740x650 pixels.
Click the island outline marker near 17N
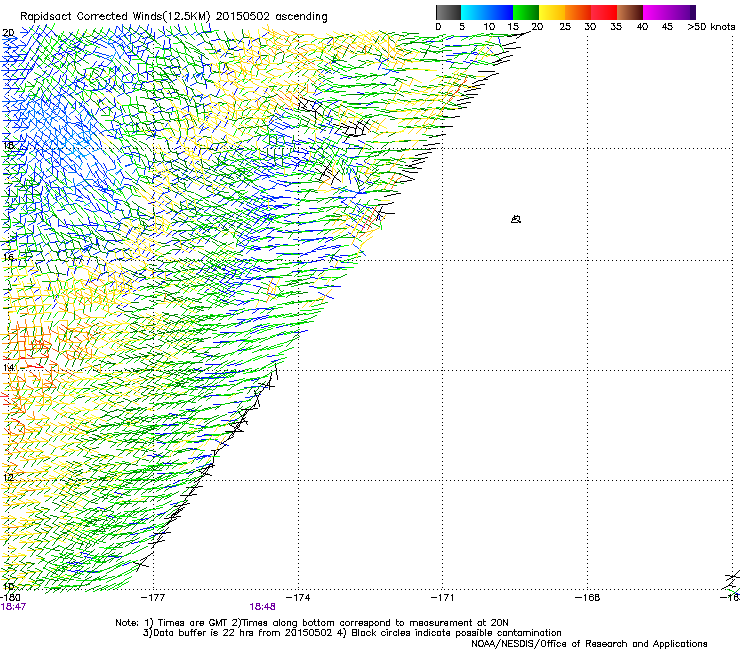coord(516,219)
